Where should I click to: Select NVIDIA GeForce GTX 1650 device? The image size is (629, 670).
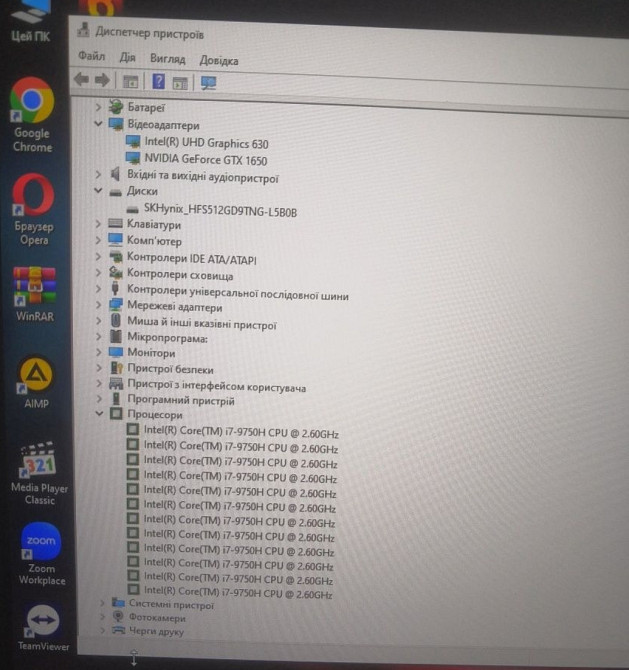(205, 160)
